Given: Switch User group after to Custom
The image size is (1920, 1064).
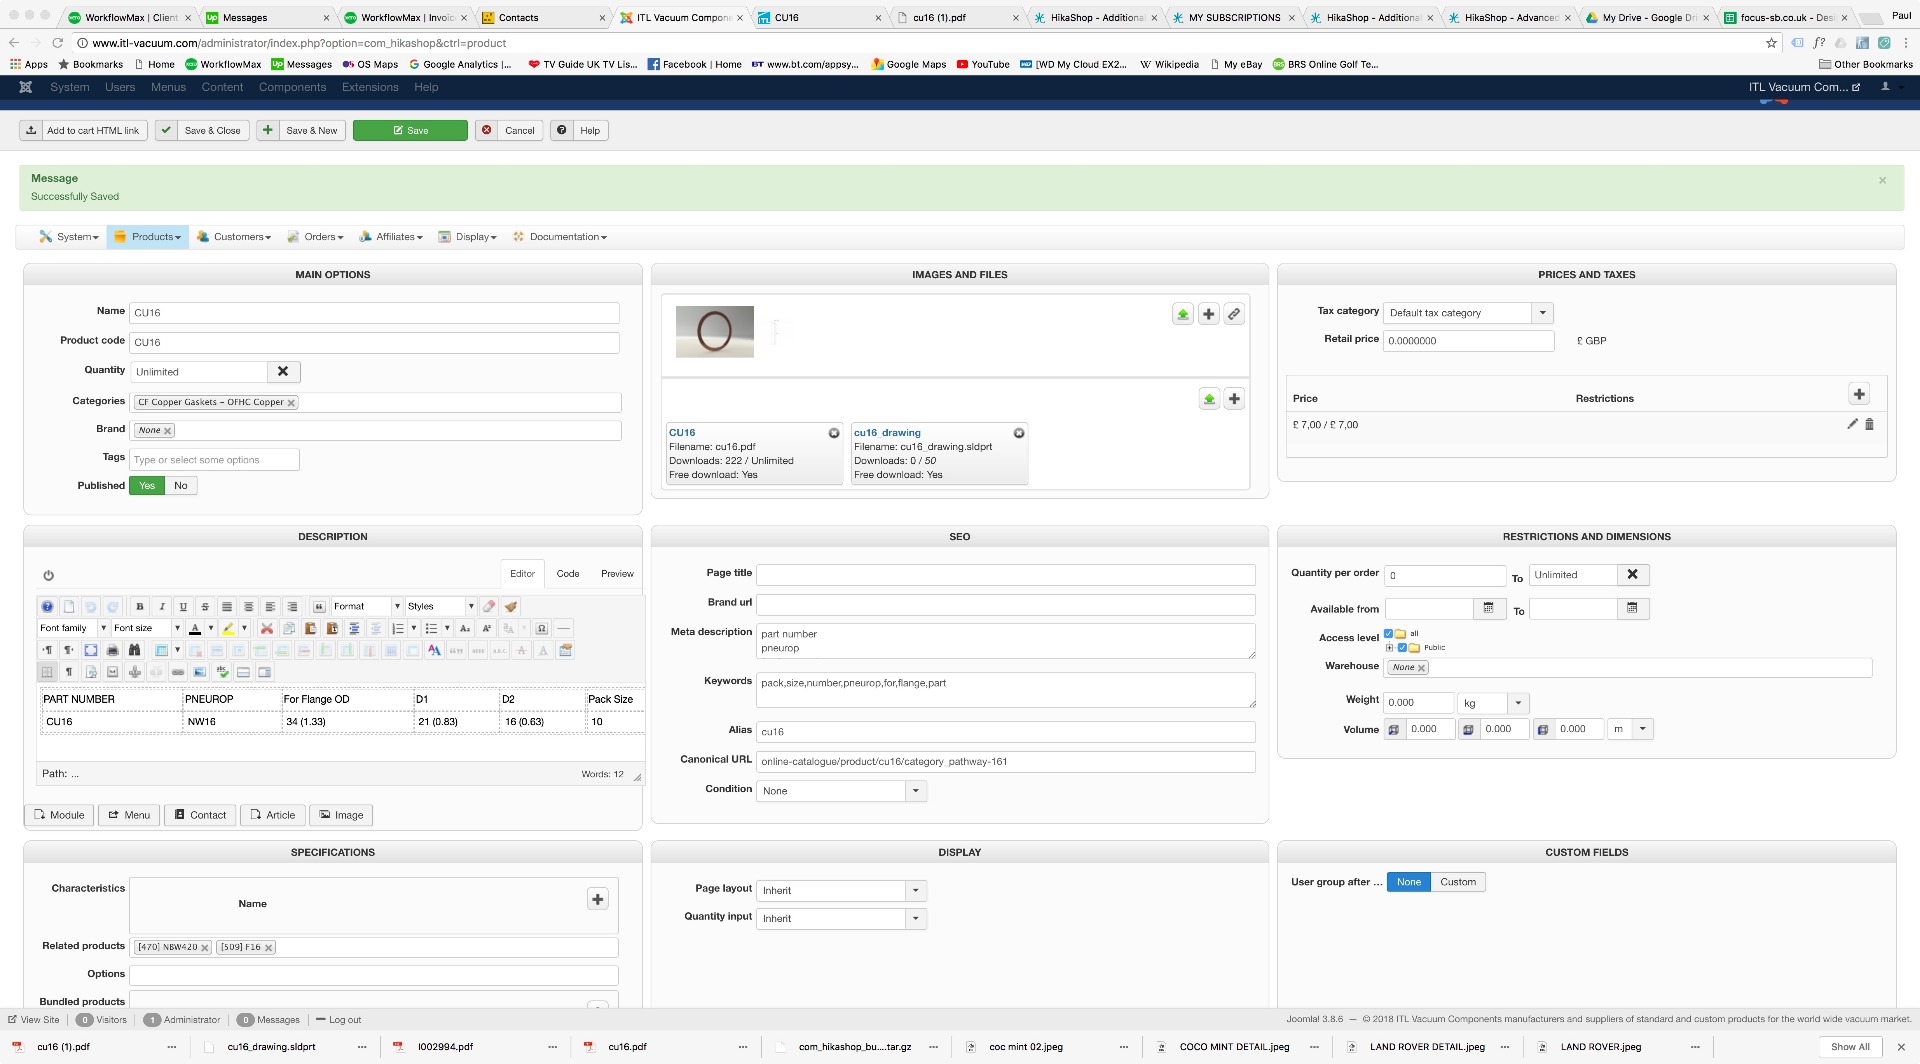Looking at the screenshot, I should point(1457,882).
